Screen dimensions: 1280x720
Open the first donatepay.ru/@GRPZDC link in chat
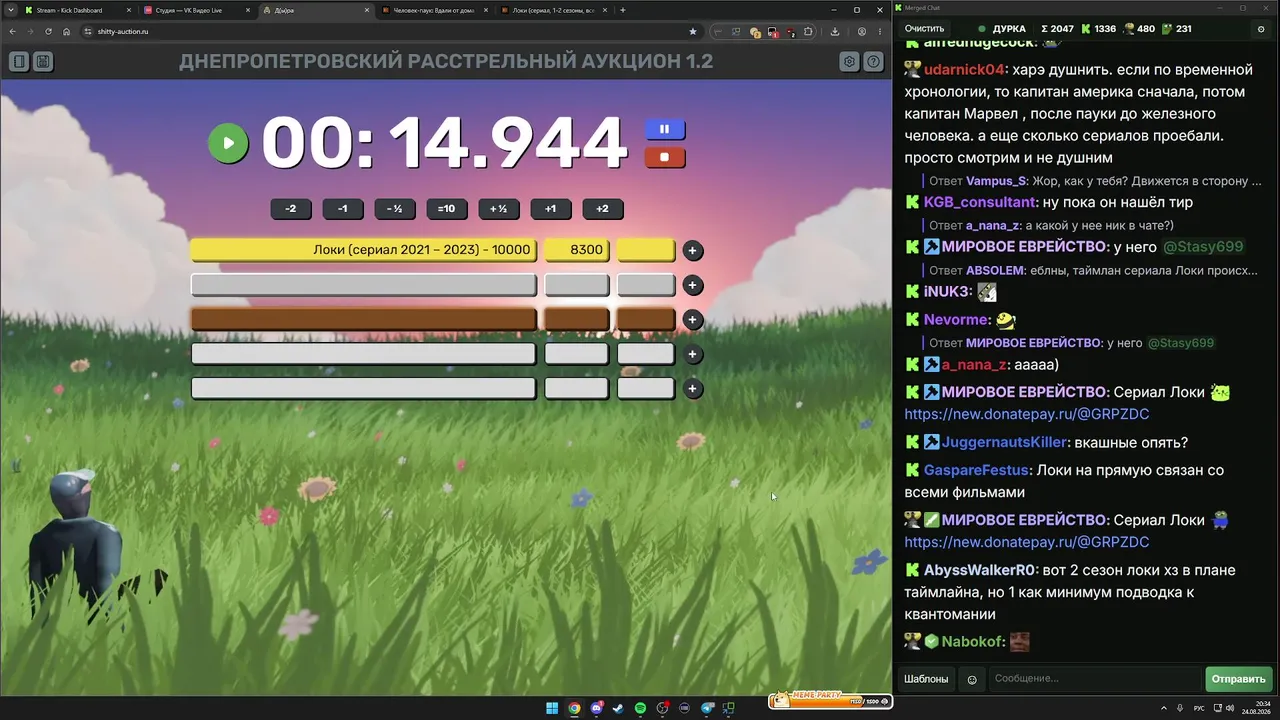click(1027, 414)
